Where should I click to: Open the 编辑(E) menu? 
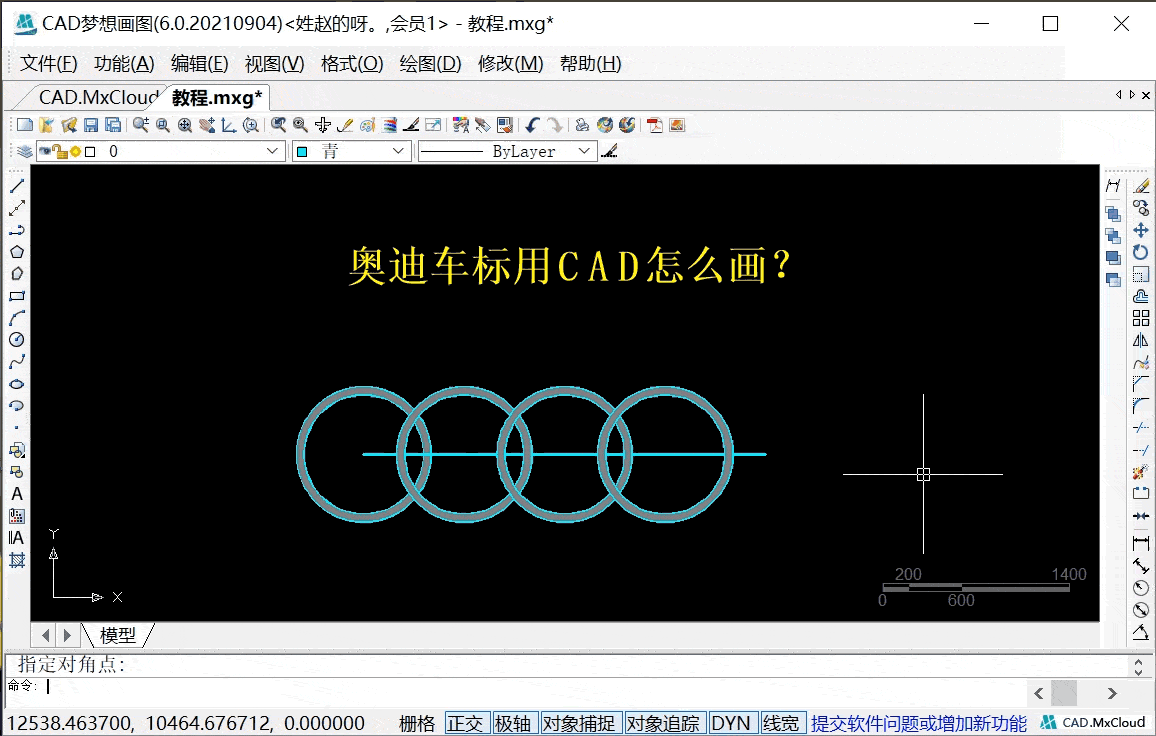point(200,64)
